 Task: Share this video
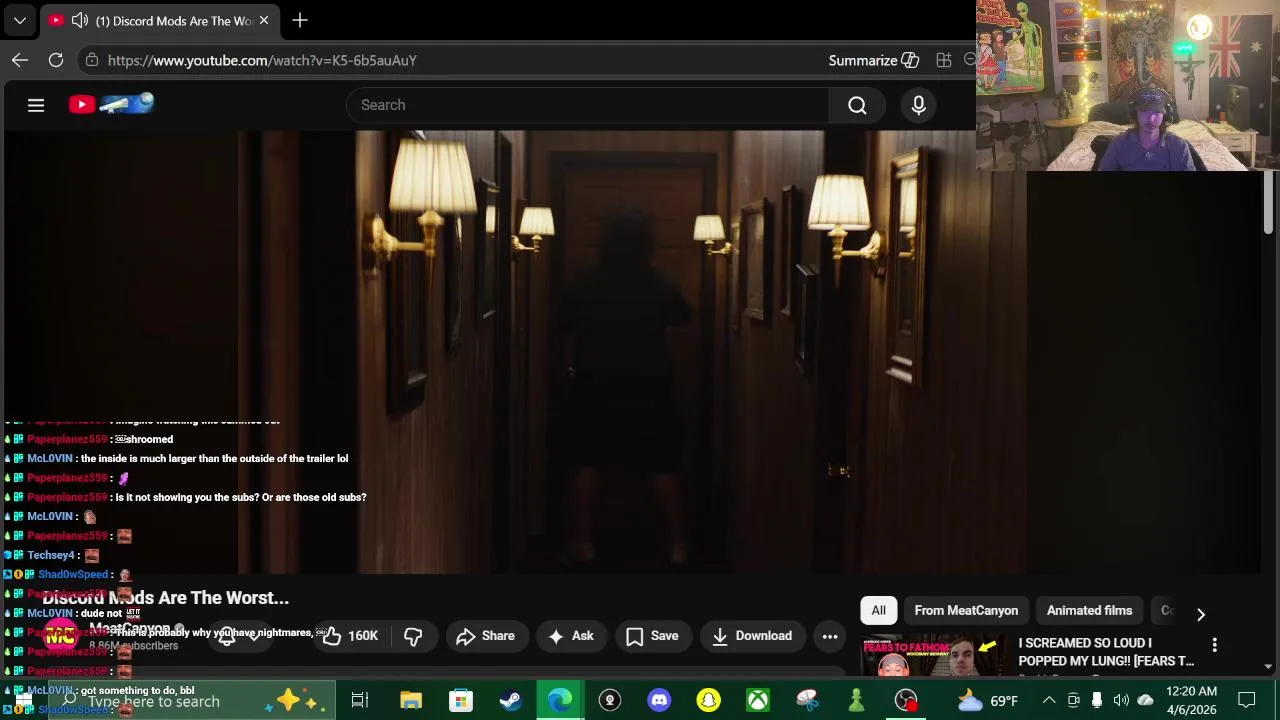pos(485,636)
